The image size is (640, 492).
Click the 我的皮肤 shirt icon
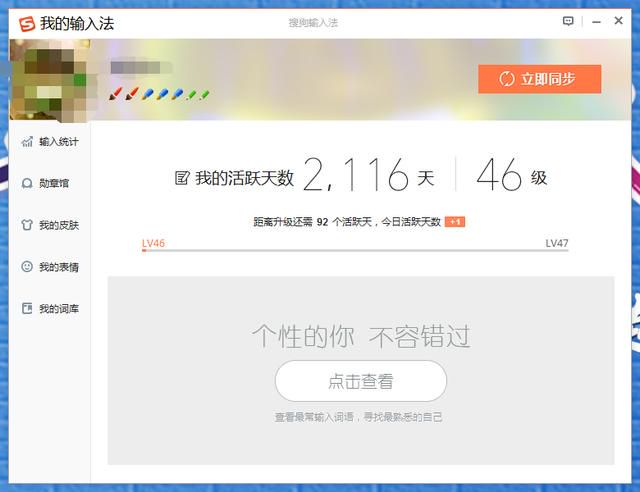click(27, 225)
